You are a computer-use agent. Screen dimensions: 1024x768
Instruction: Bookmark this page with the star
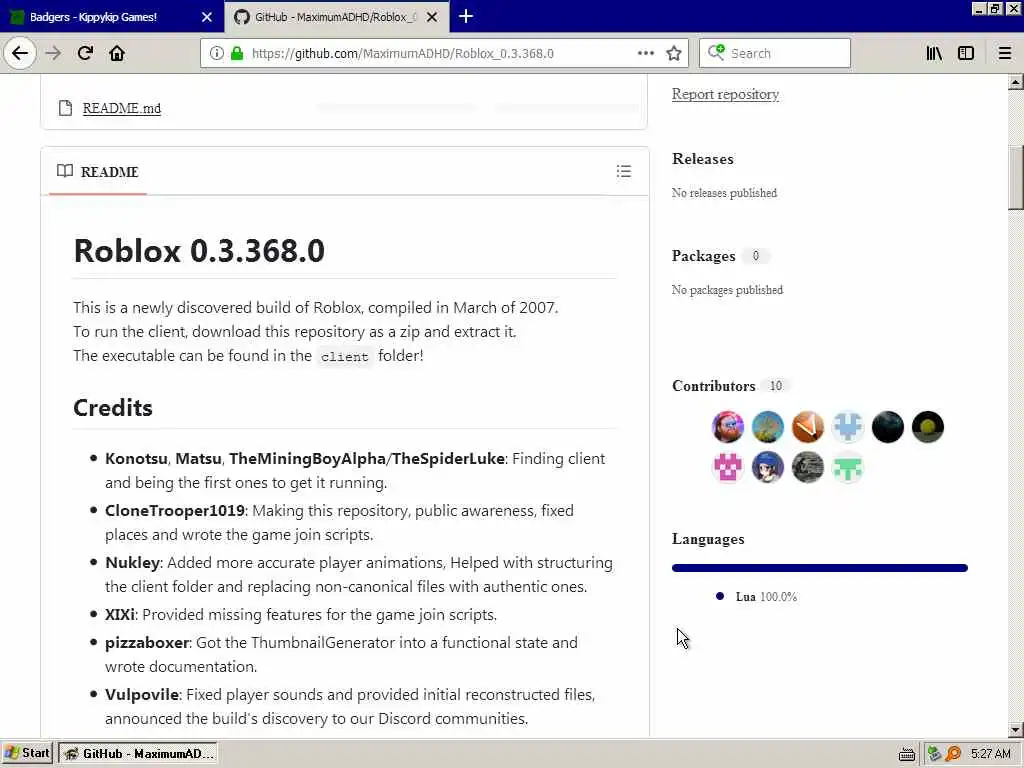(674, 53)
